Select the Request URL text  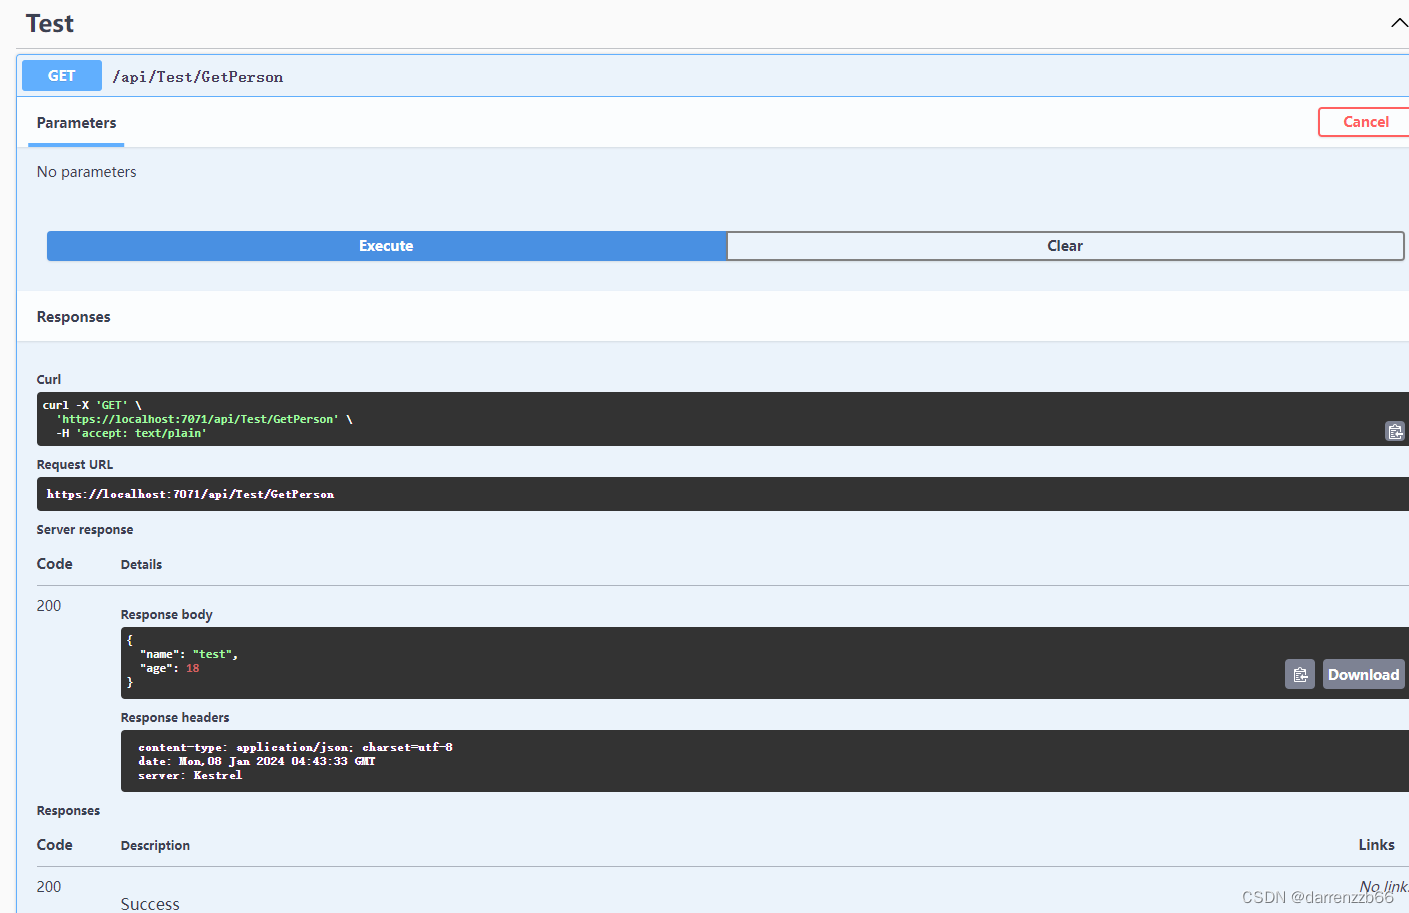click(x=189, y=493)
